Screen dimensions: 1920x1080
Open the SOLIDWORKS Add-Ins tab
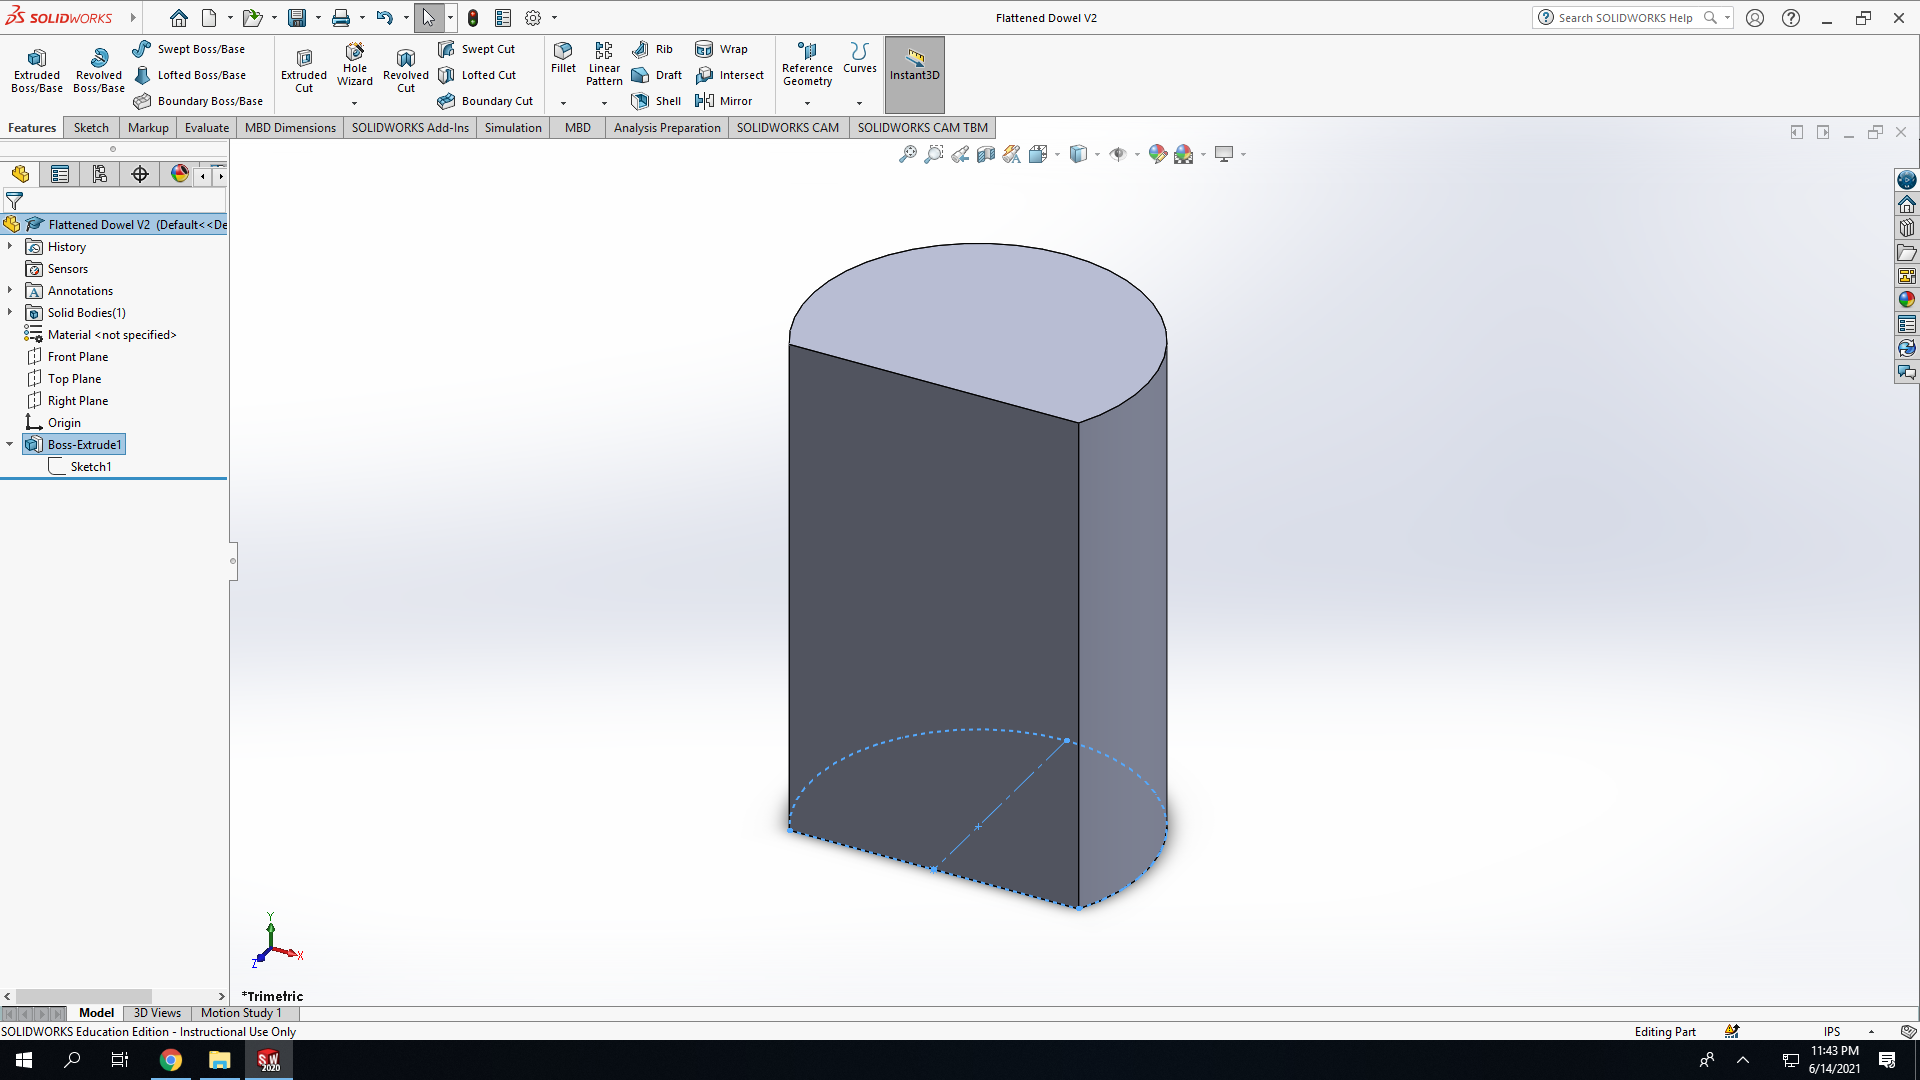(x=410, y=128)
